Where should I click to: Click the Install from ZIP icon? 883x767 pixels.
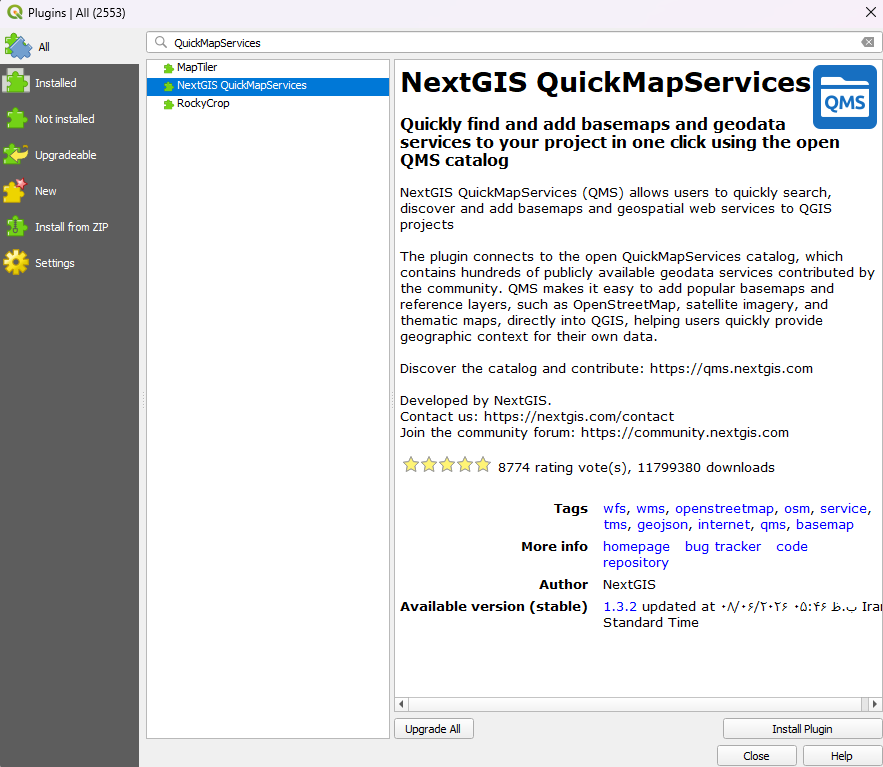[x=16, y=226]
